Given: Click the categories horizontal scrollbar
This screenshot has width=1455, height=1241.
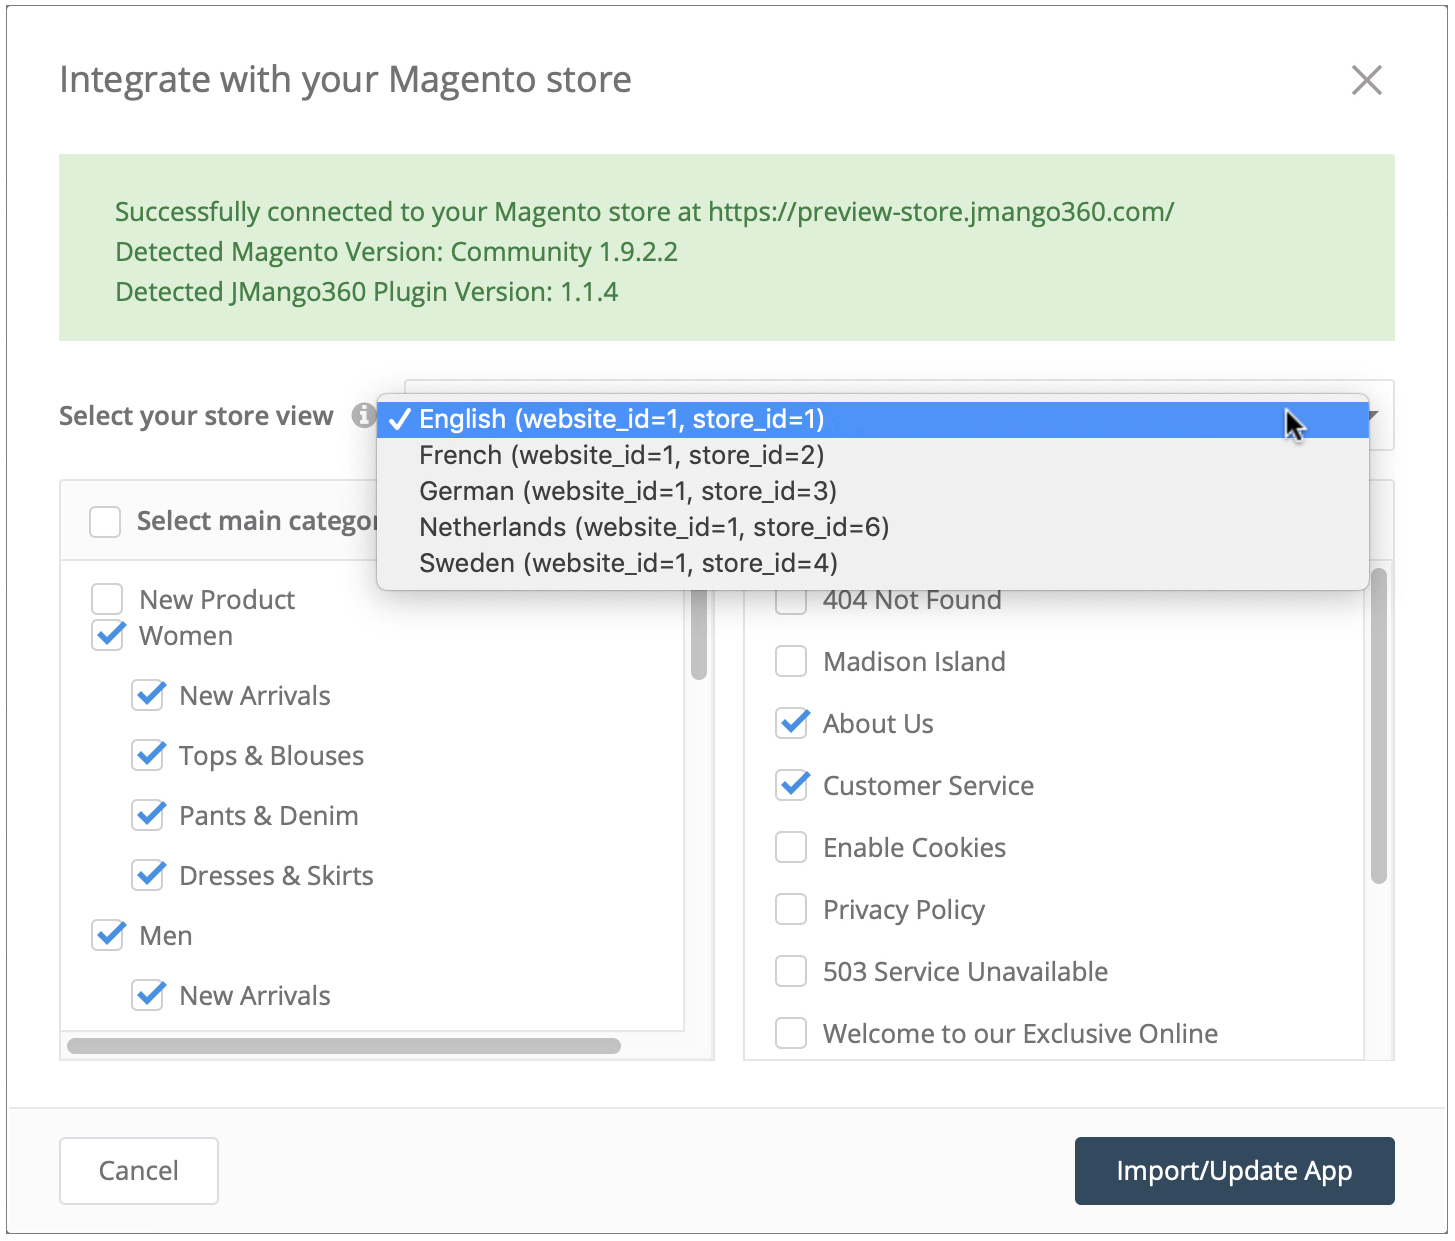Looking at the screenshot, I should click(x=343, y=1046).
